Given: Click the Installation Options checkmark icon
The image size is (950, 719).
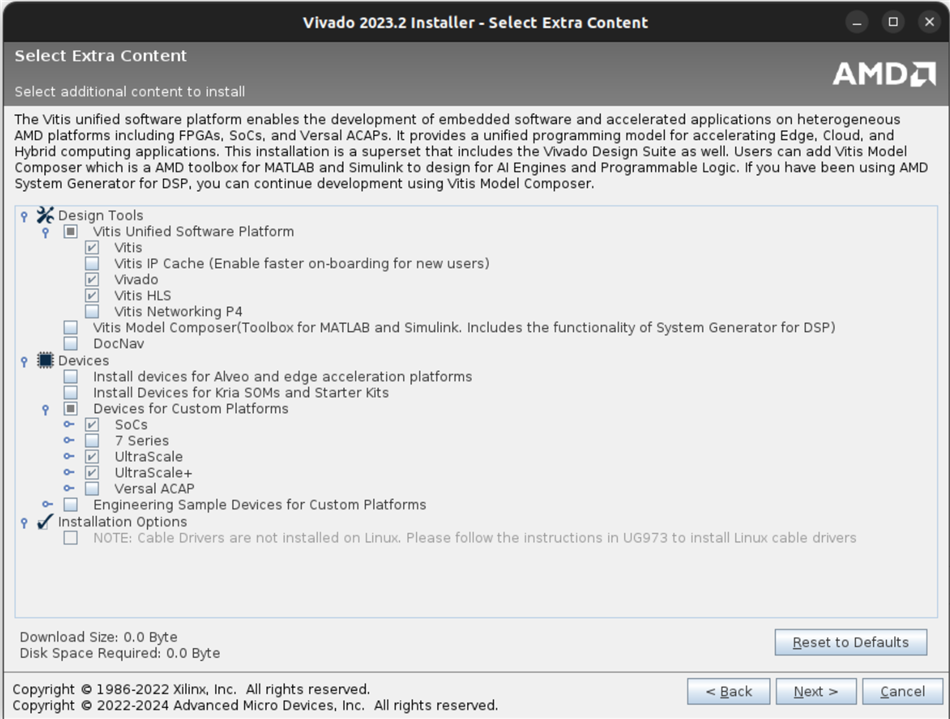Looking at the screenshot, I should (45, 522).
